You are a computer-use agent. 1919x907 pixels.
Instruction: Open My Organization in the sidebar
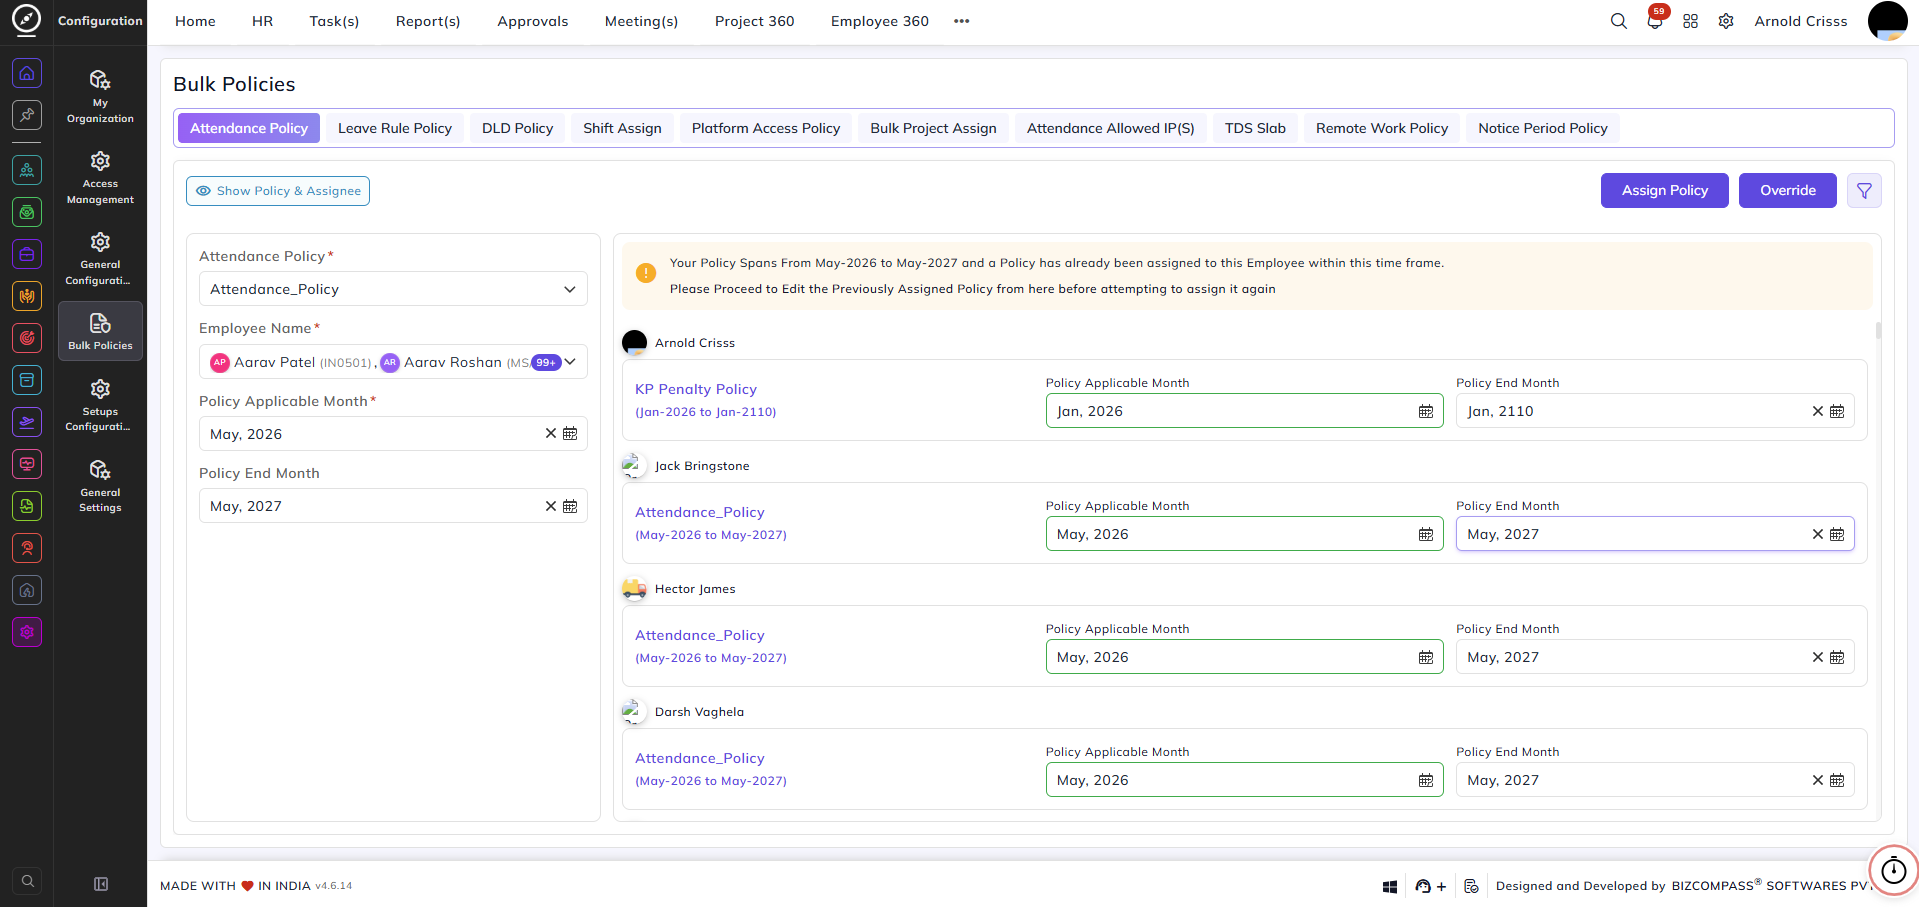click(100, 96)
